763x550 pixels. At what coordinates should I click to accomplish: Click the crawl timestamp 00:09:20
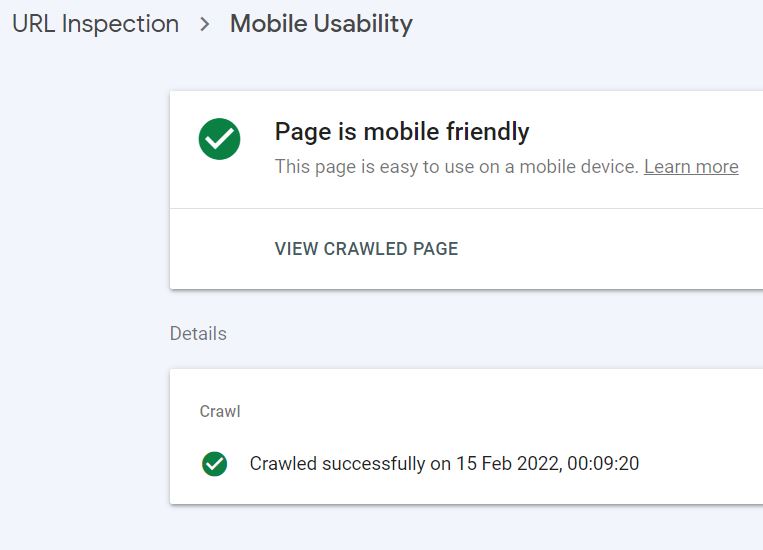(x=603, y=464)
